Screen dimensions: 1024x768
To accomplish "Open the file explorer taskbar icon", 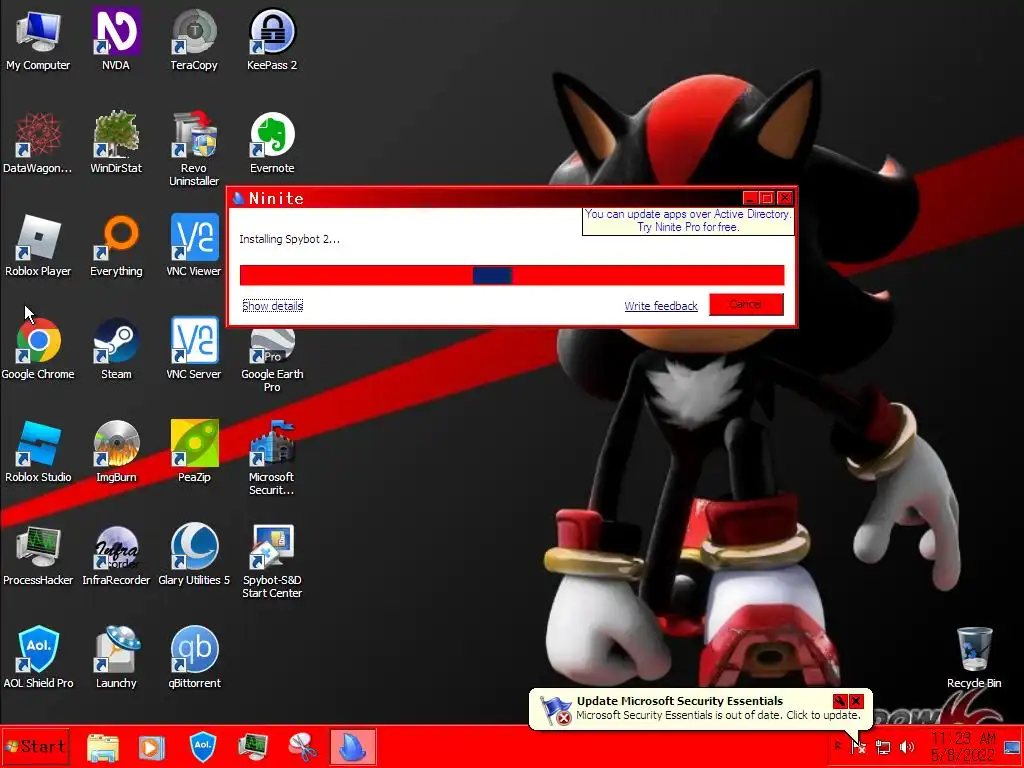I will click(103, 747).
